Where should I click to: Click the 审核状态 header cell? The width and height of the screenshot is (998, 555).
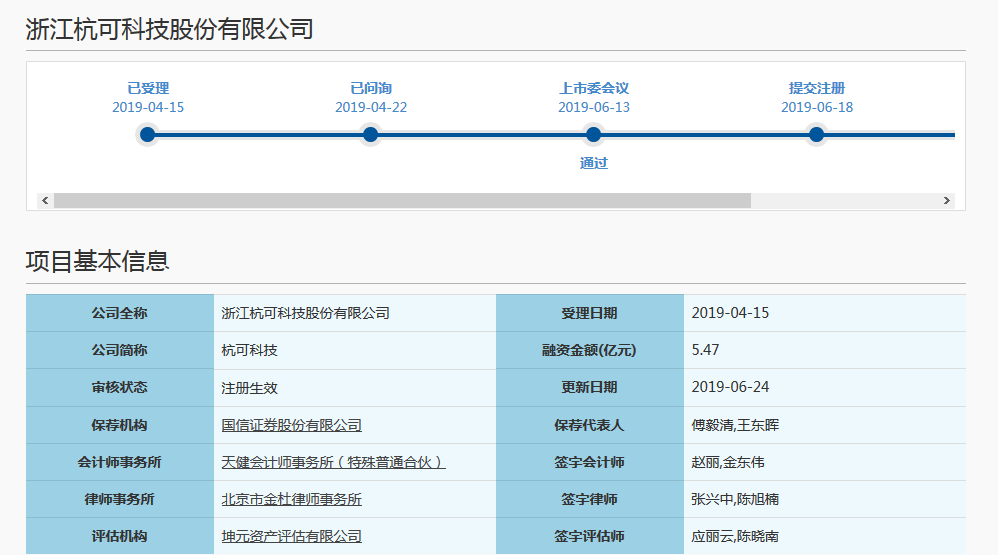(120, 388)
